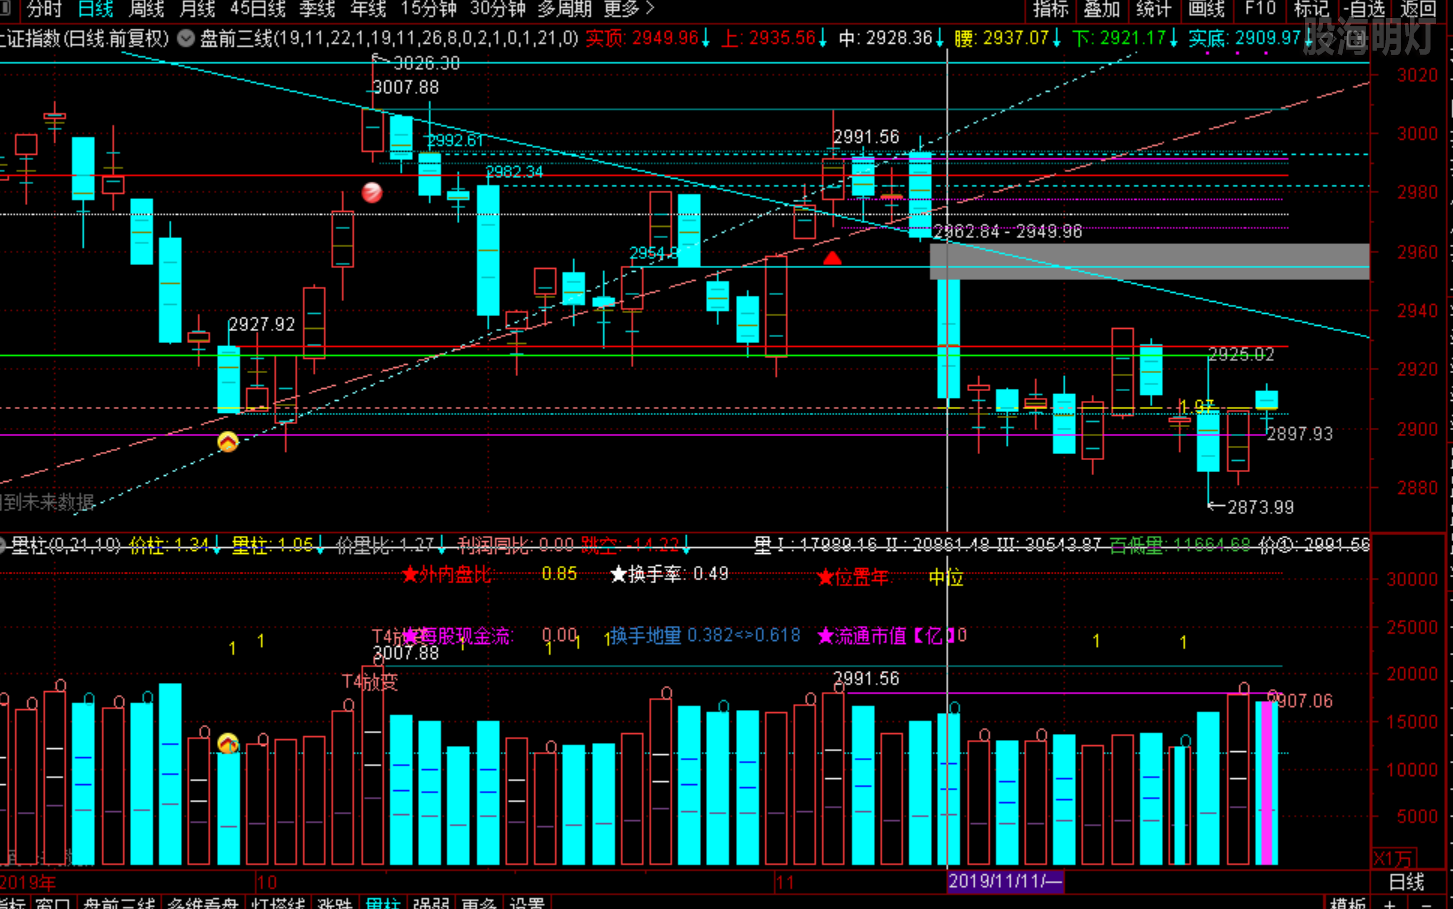Switch to the 分时 intraday view
This screenshot has width=1453, height=909.
pos(44,9)
